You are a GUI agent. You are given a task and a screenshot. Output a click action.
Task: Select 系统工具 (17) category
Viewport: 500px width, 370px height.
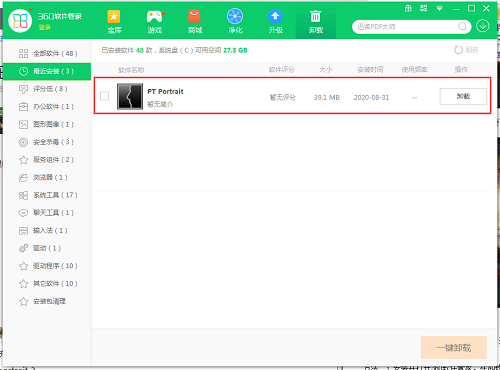(47, 195)
